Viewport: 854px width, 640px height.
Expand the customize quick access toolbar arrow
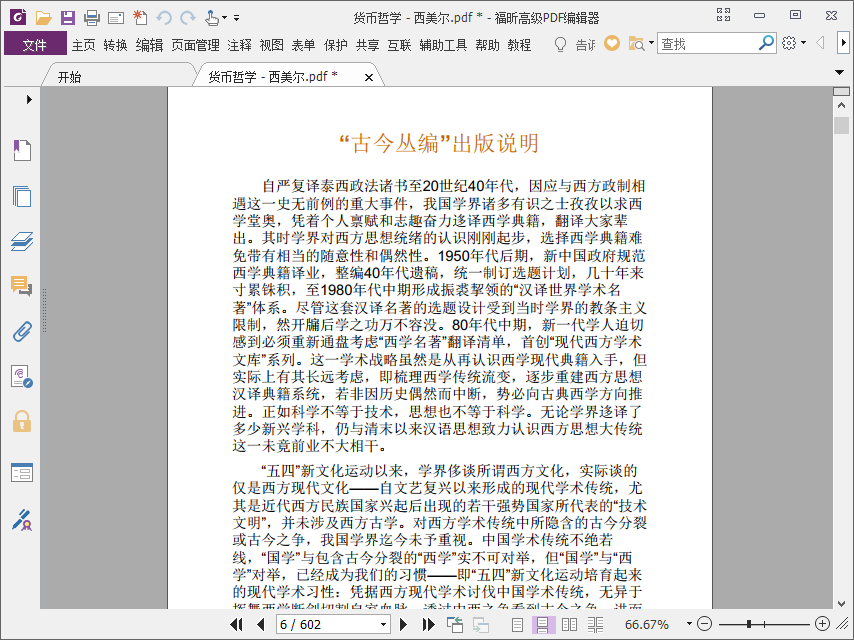click(x=236, y=18)
